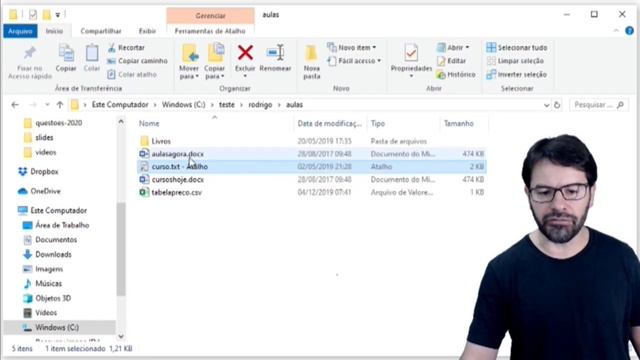Image resolution: width=640 pixels, height=360 pixels.
Task: Click the Pesquisar search box
Action: 598,105
